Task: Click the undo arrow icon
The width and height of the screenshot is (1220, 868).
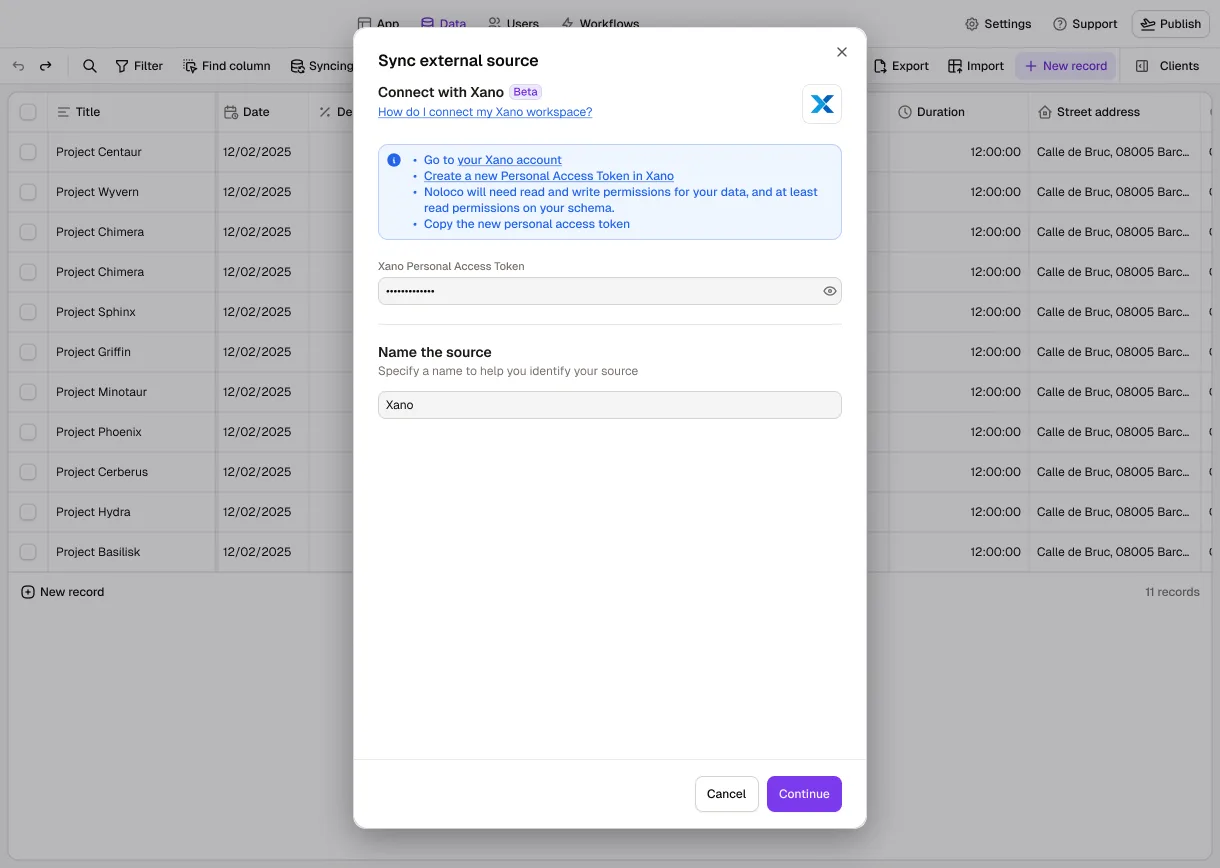Action: tap(18, 66)
